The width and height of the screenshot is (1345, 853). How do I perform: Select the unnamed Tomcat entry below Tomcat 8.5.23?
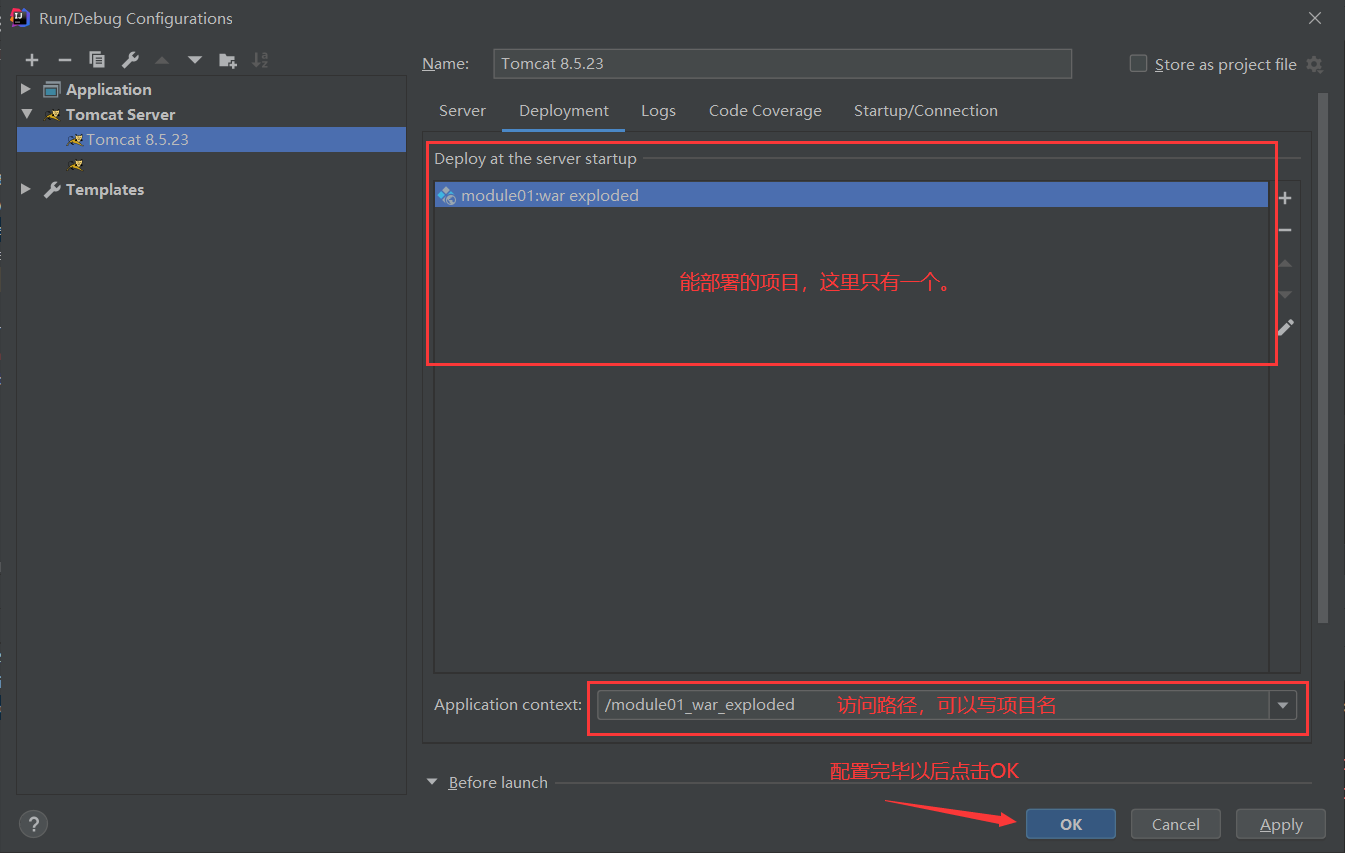(x=75, y=164)
